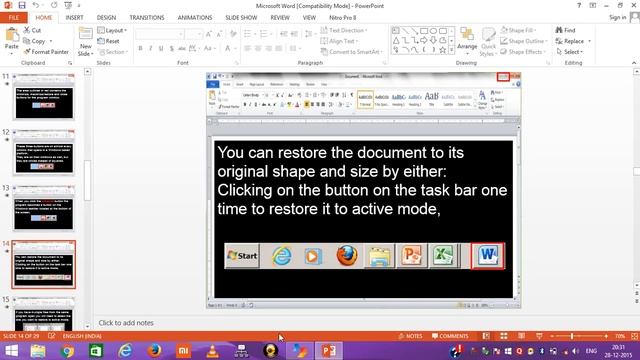Viewport: 640px width, 360px height.
Task: Click ENGLISH (INDIA) language indicator
Action: click(x=82, y=336)
